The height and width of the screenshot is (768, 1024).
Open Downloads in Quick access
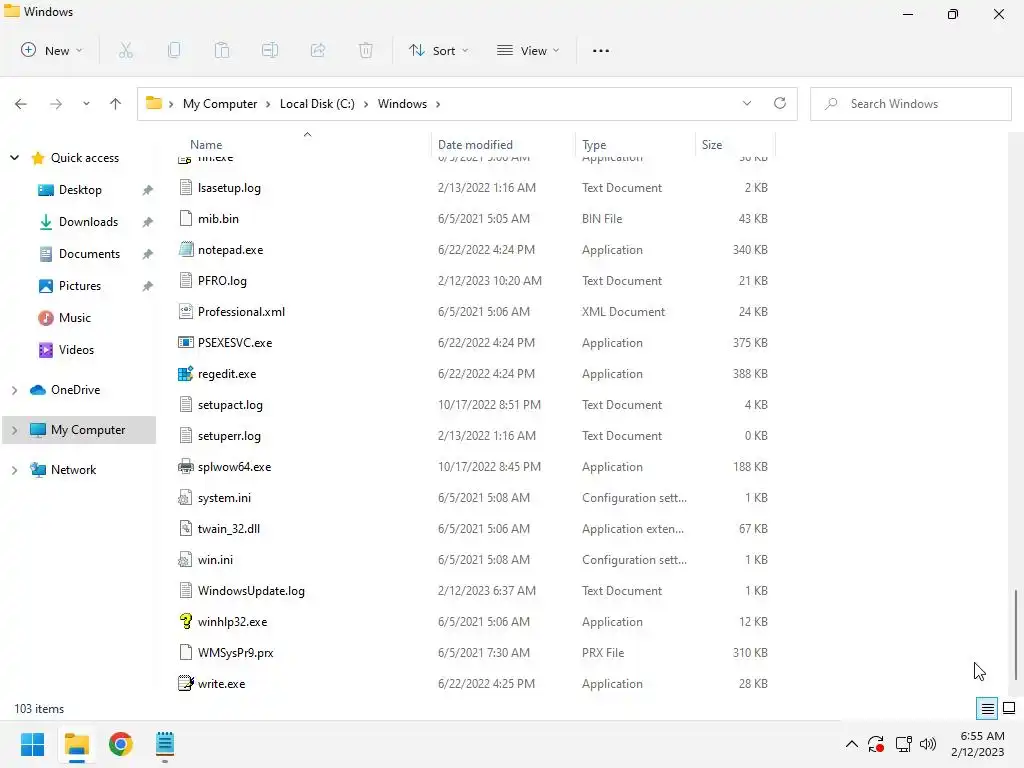[x=88, y=221]
